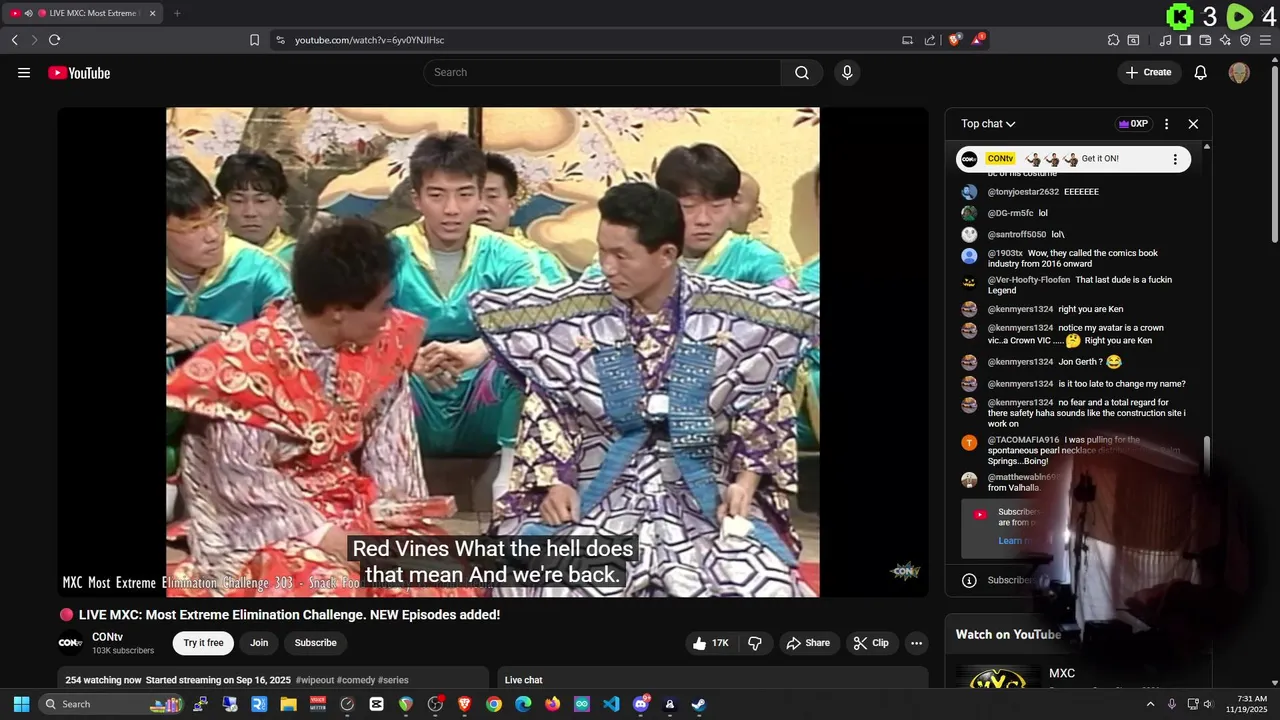
Task: Click the YouTube search magnifier button
Action: click(802, 72)
